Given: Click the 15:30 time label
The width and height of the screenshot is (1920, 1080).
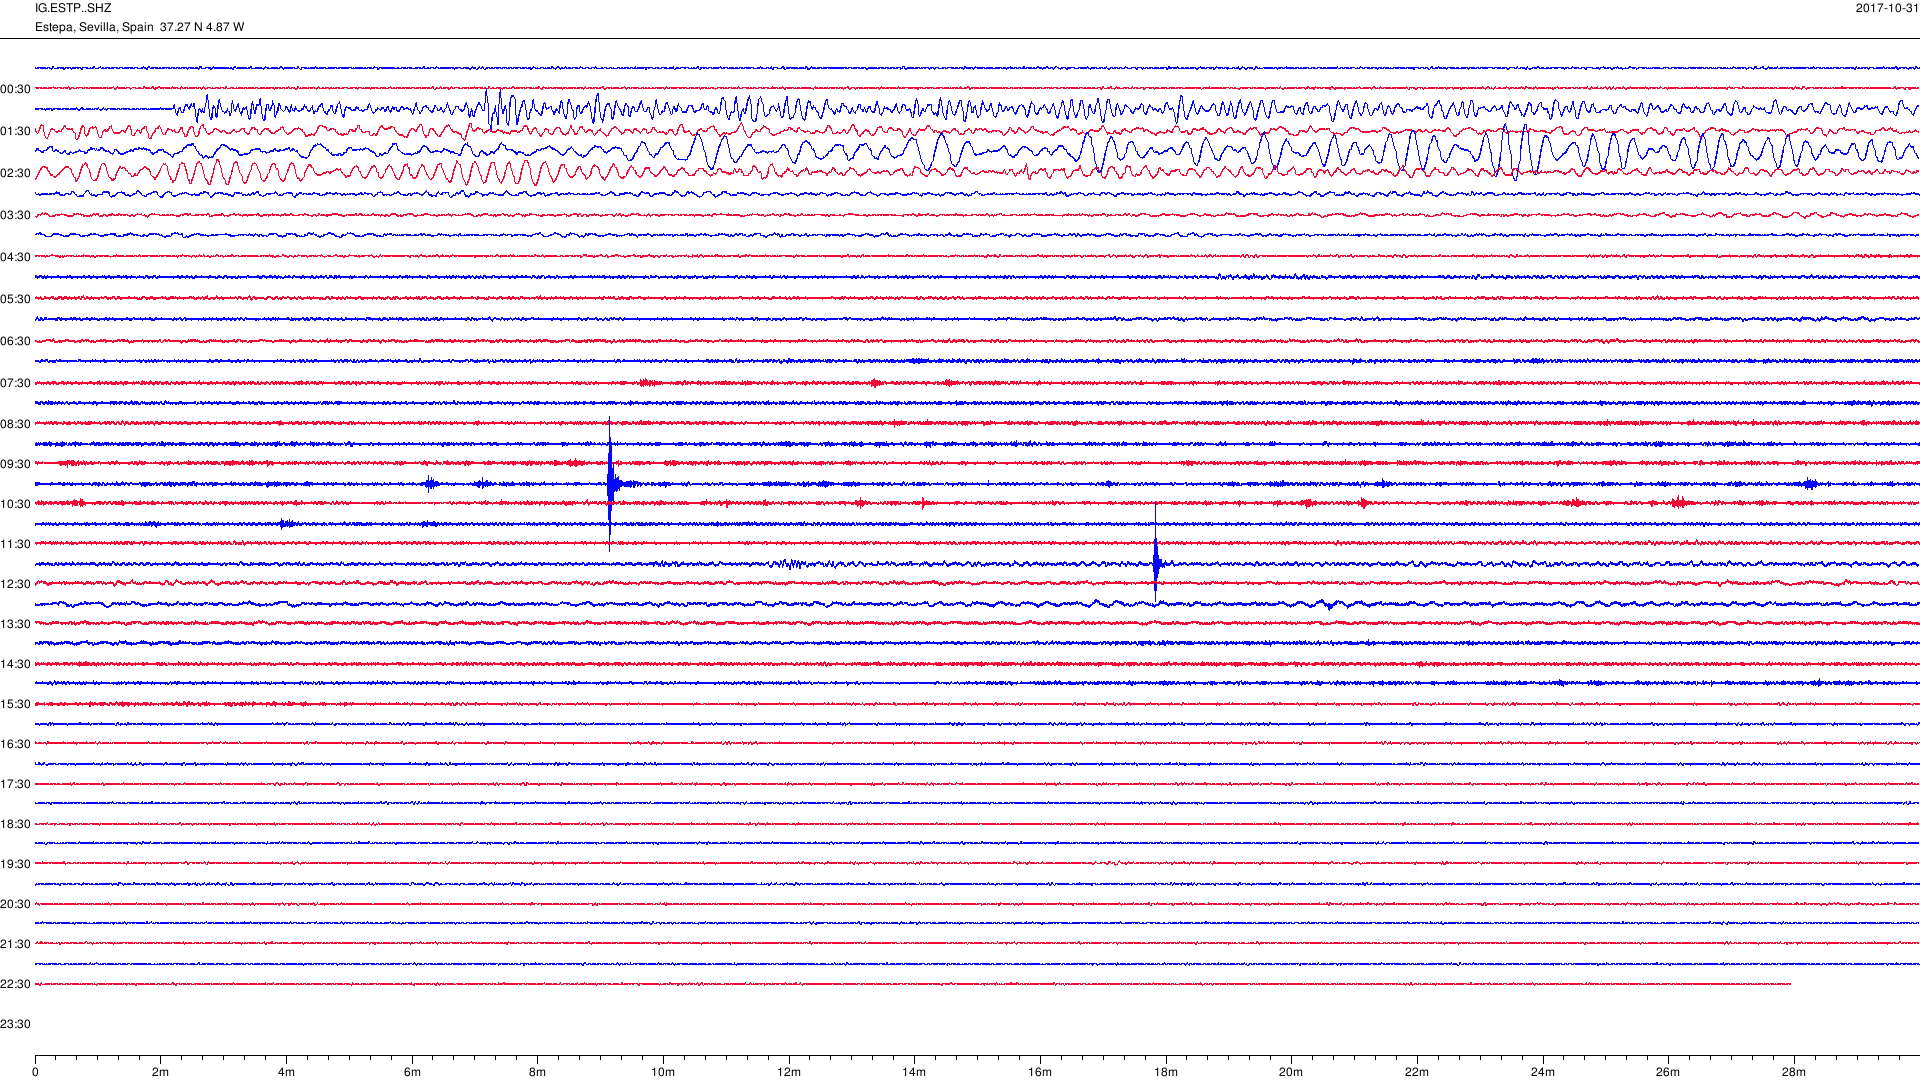Looking at the screenshot, I should [x=15, y=704].
